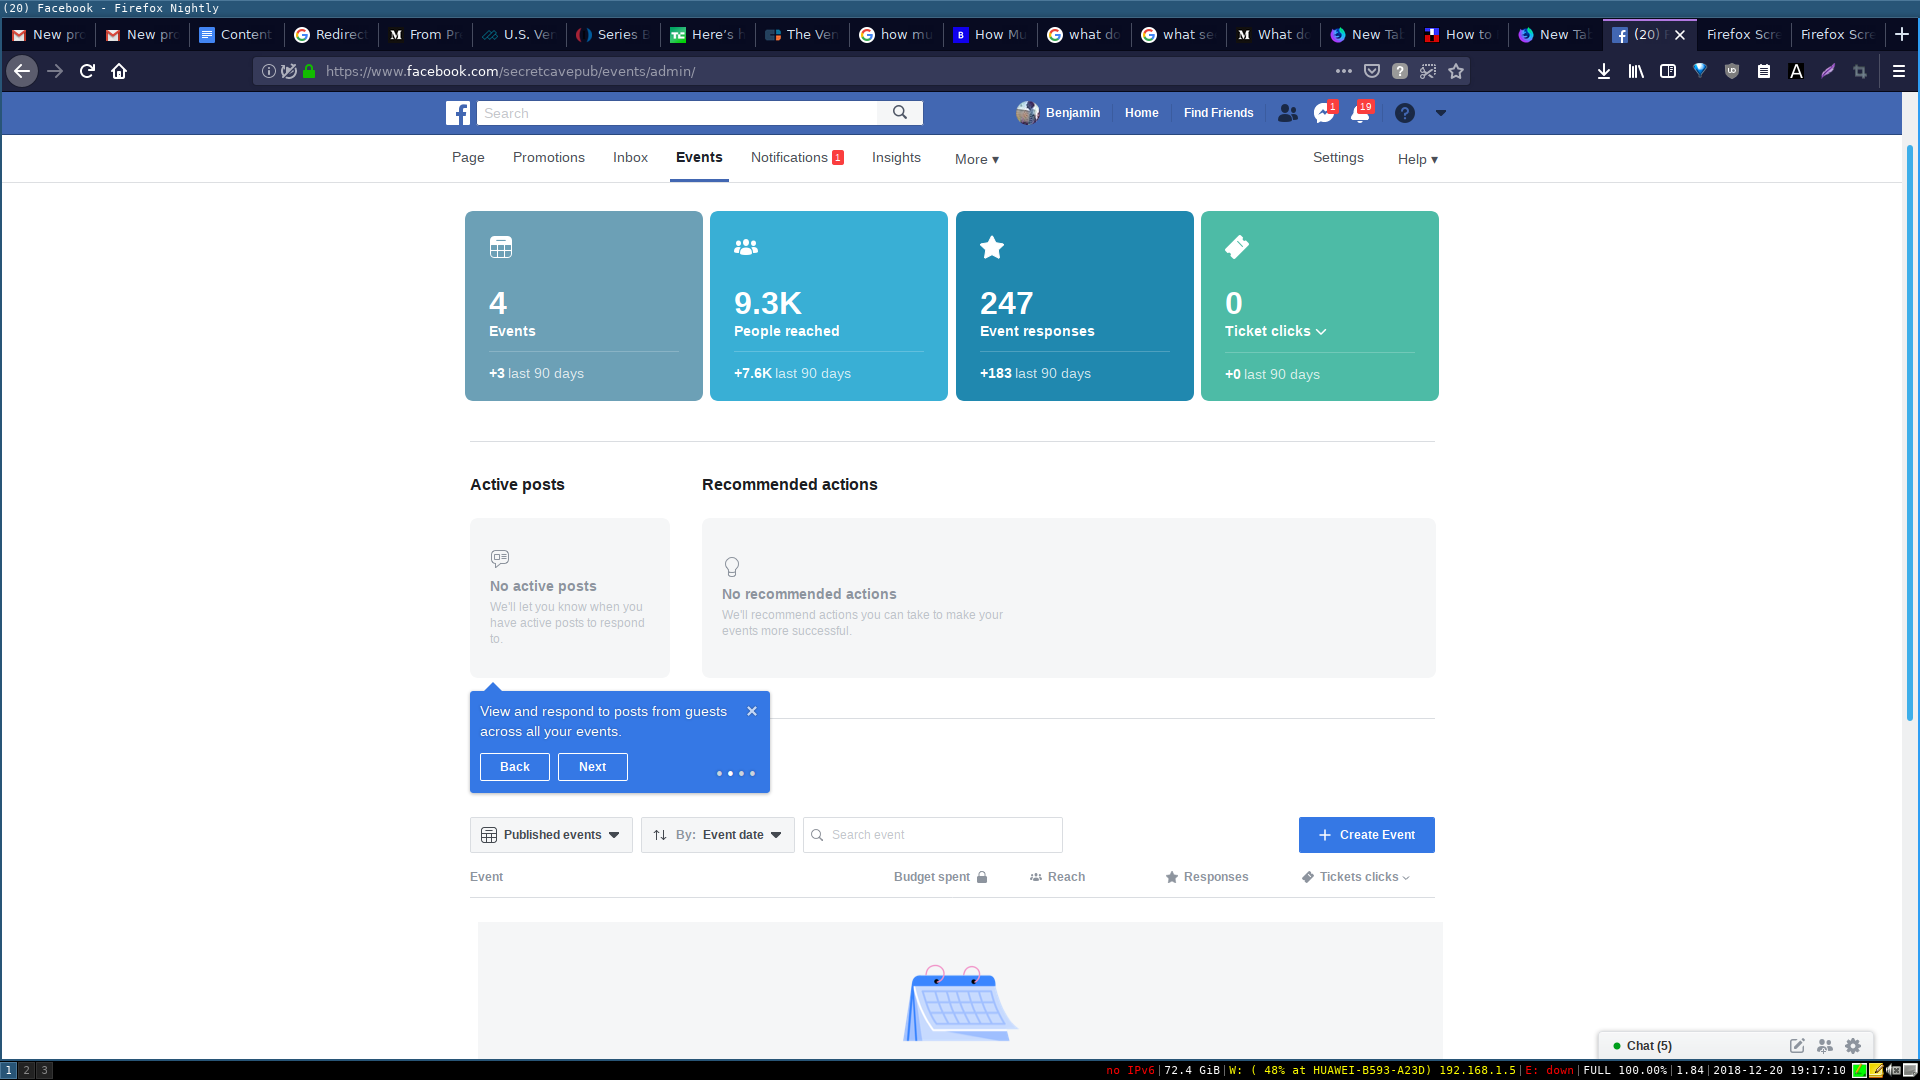Open the Firefox library icon
1920x1080 pixels.
coord(1636,71)
